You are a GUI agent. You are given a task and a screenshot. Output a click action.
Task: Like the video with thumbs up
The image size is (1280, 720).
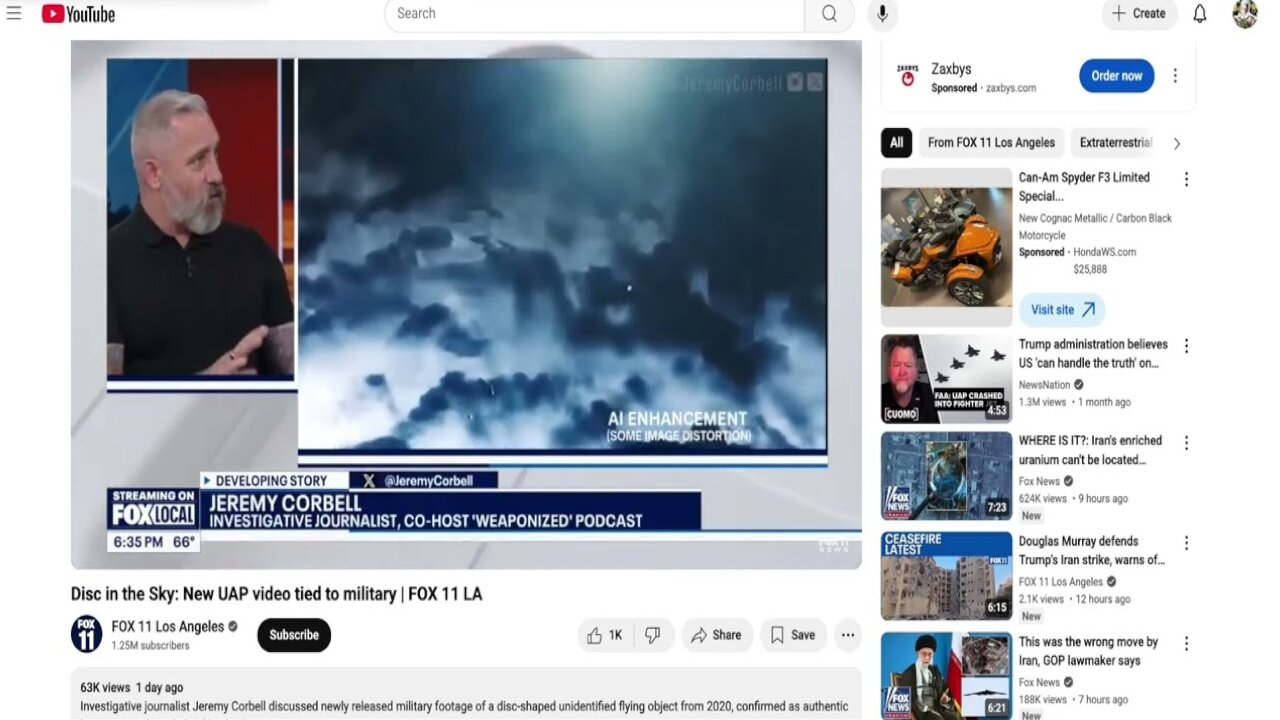(605, 635)
